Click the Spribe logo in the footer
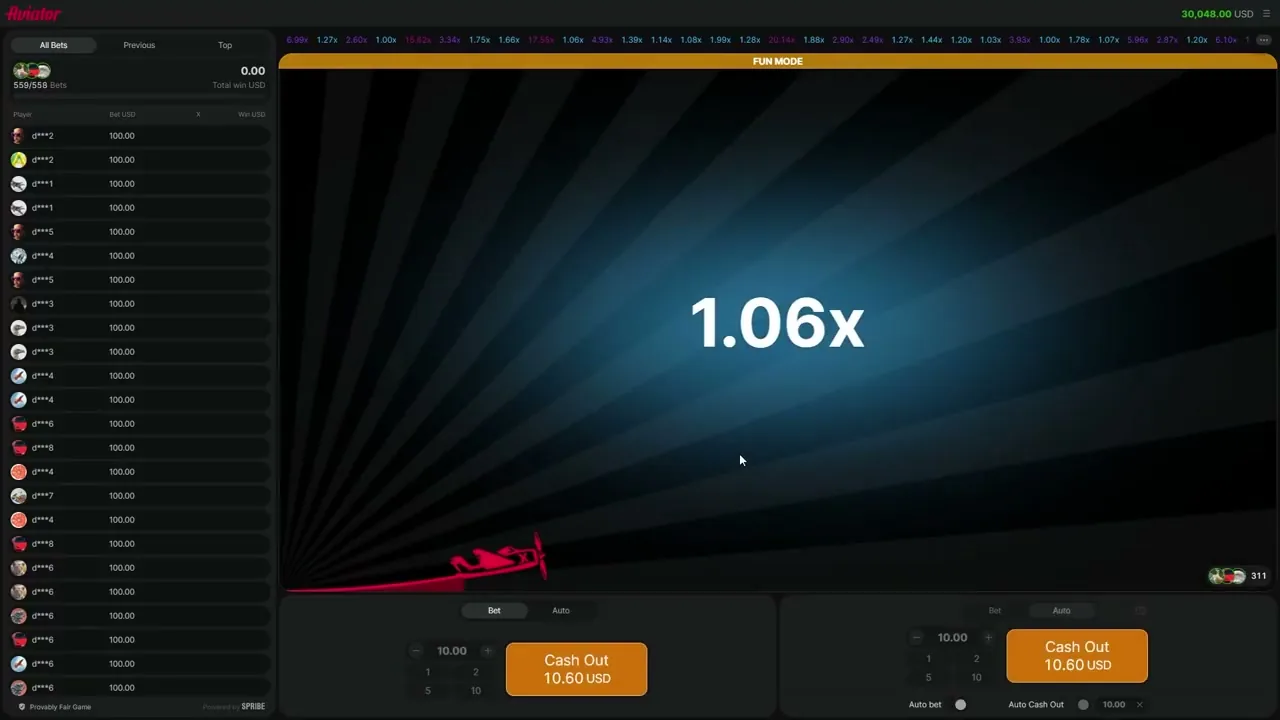1280x720 pixels. coord(253,707)
